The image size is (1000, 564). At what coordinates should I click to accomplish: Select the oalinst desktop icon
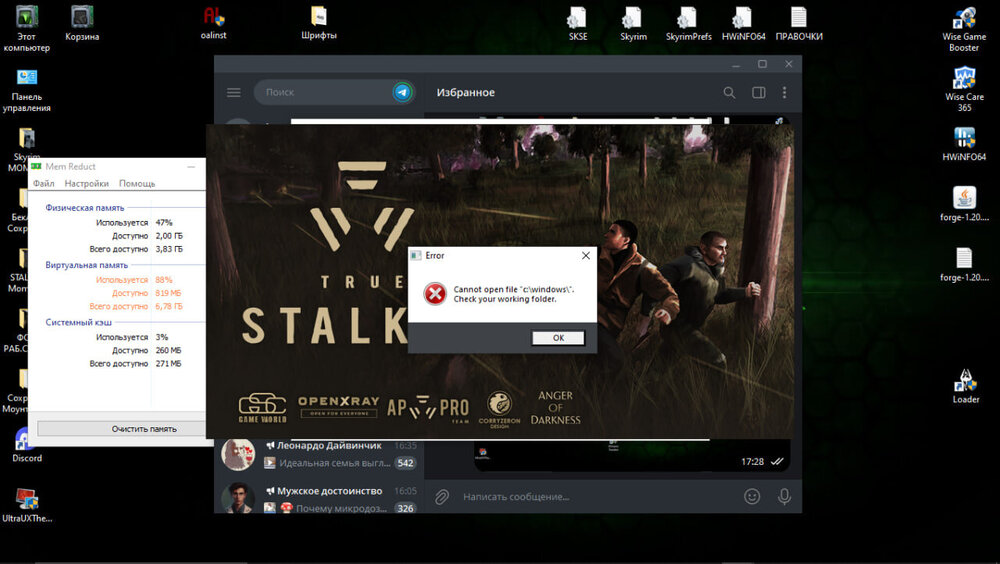[214, 24]
